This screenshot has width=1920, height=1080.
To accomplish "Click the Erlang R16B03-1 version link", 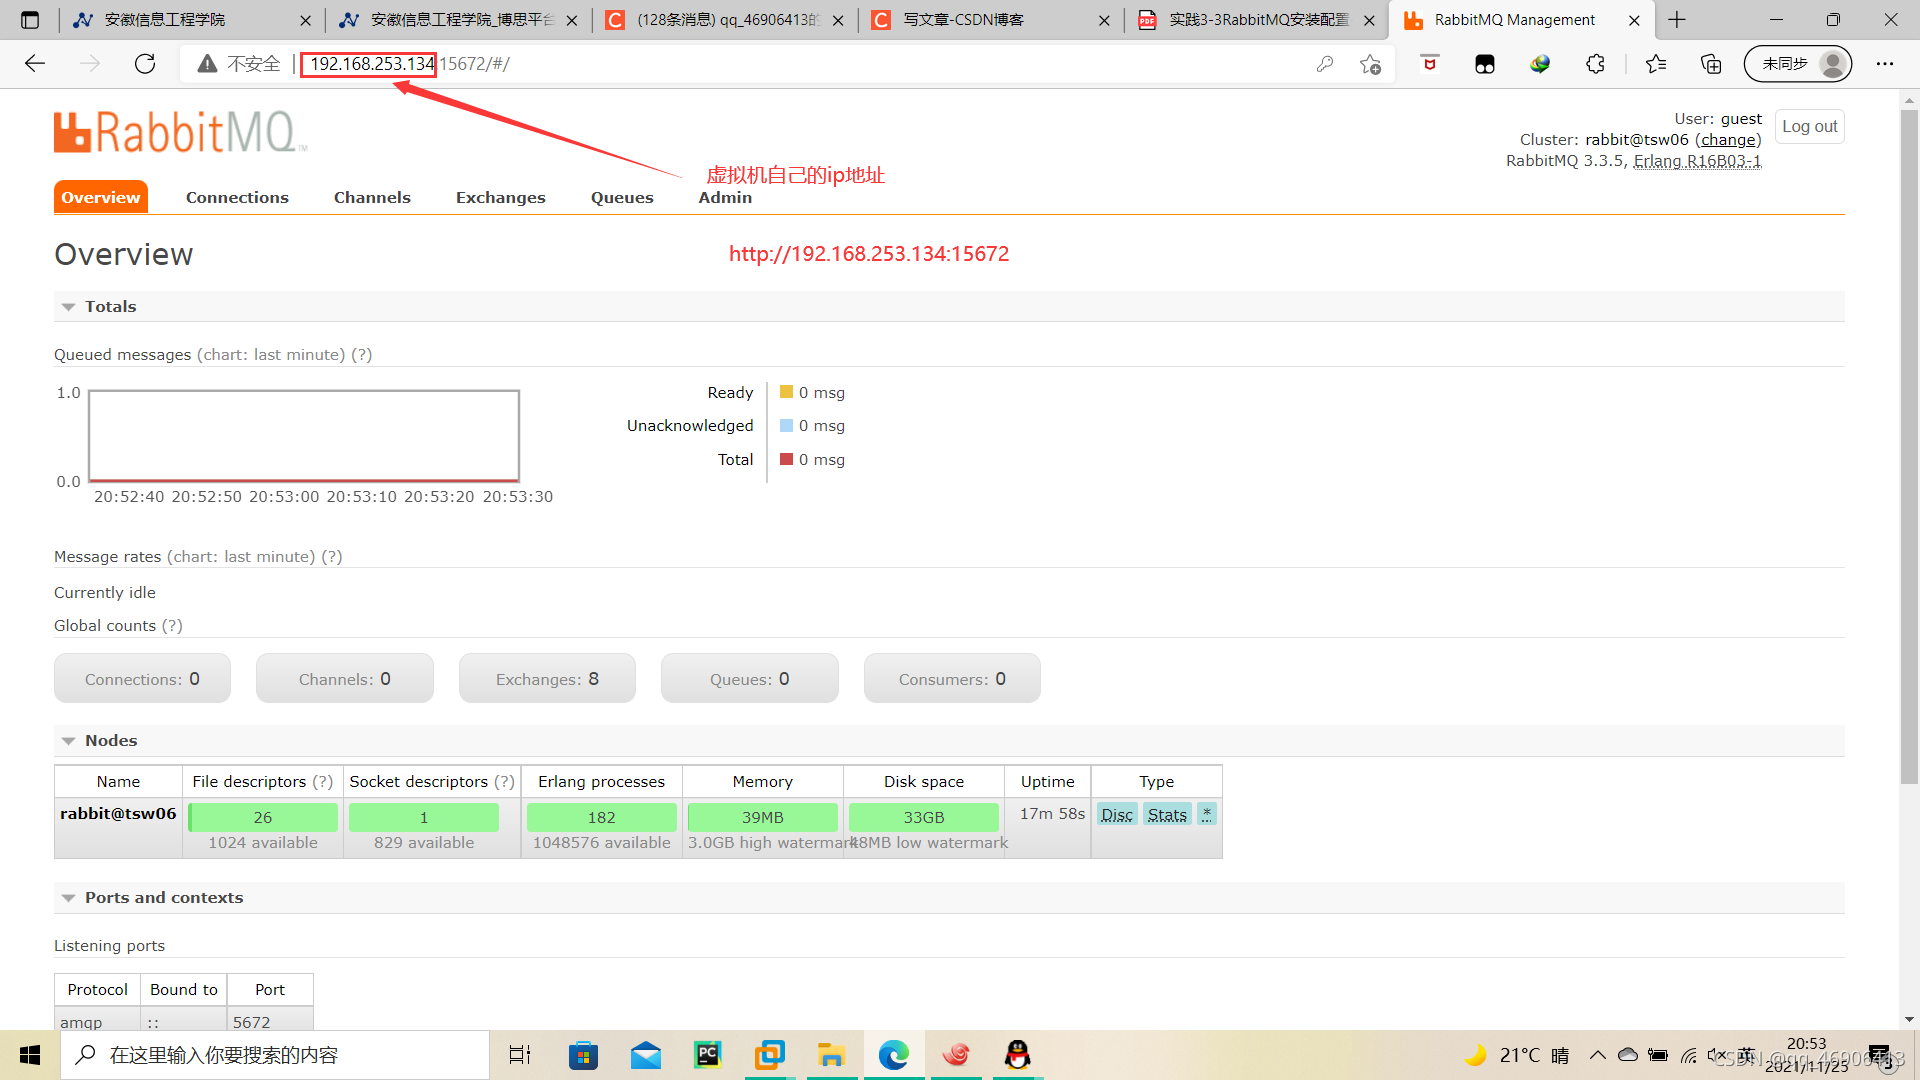I will [1697, 161].
